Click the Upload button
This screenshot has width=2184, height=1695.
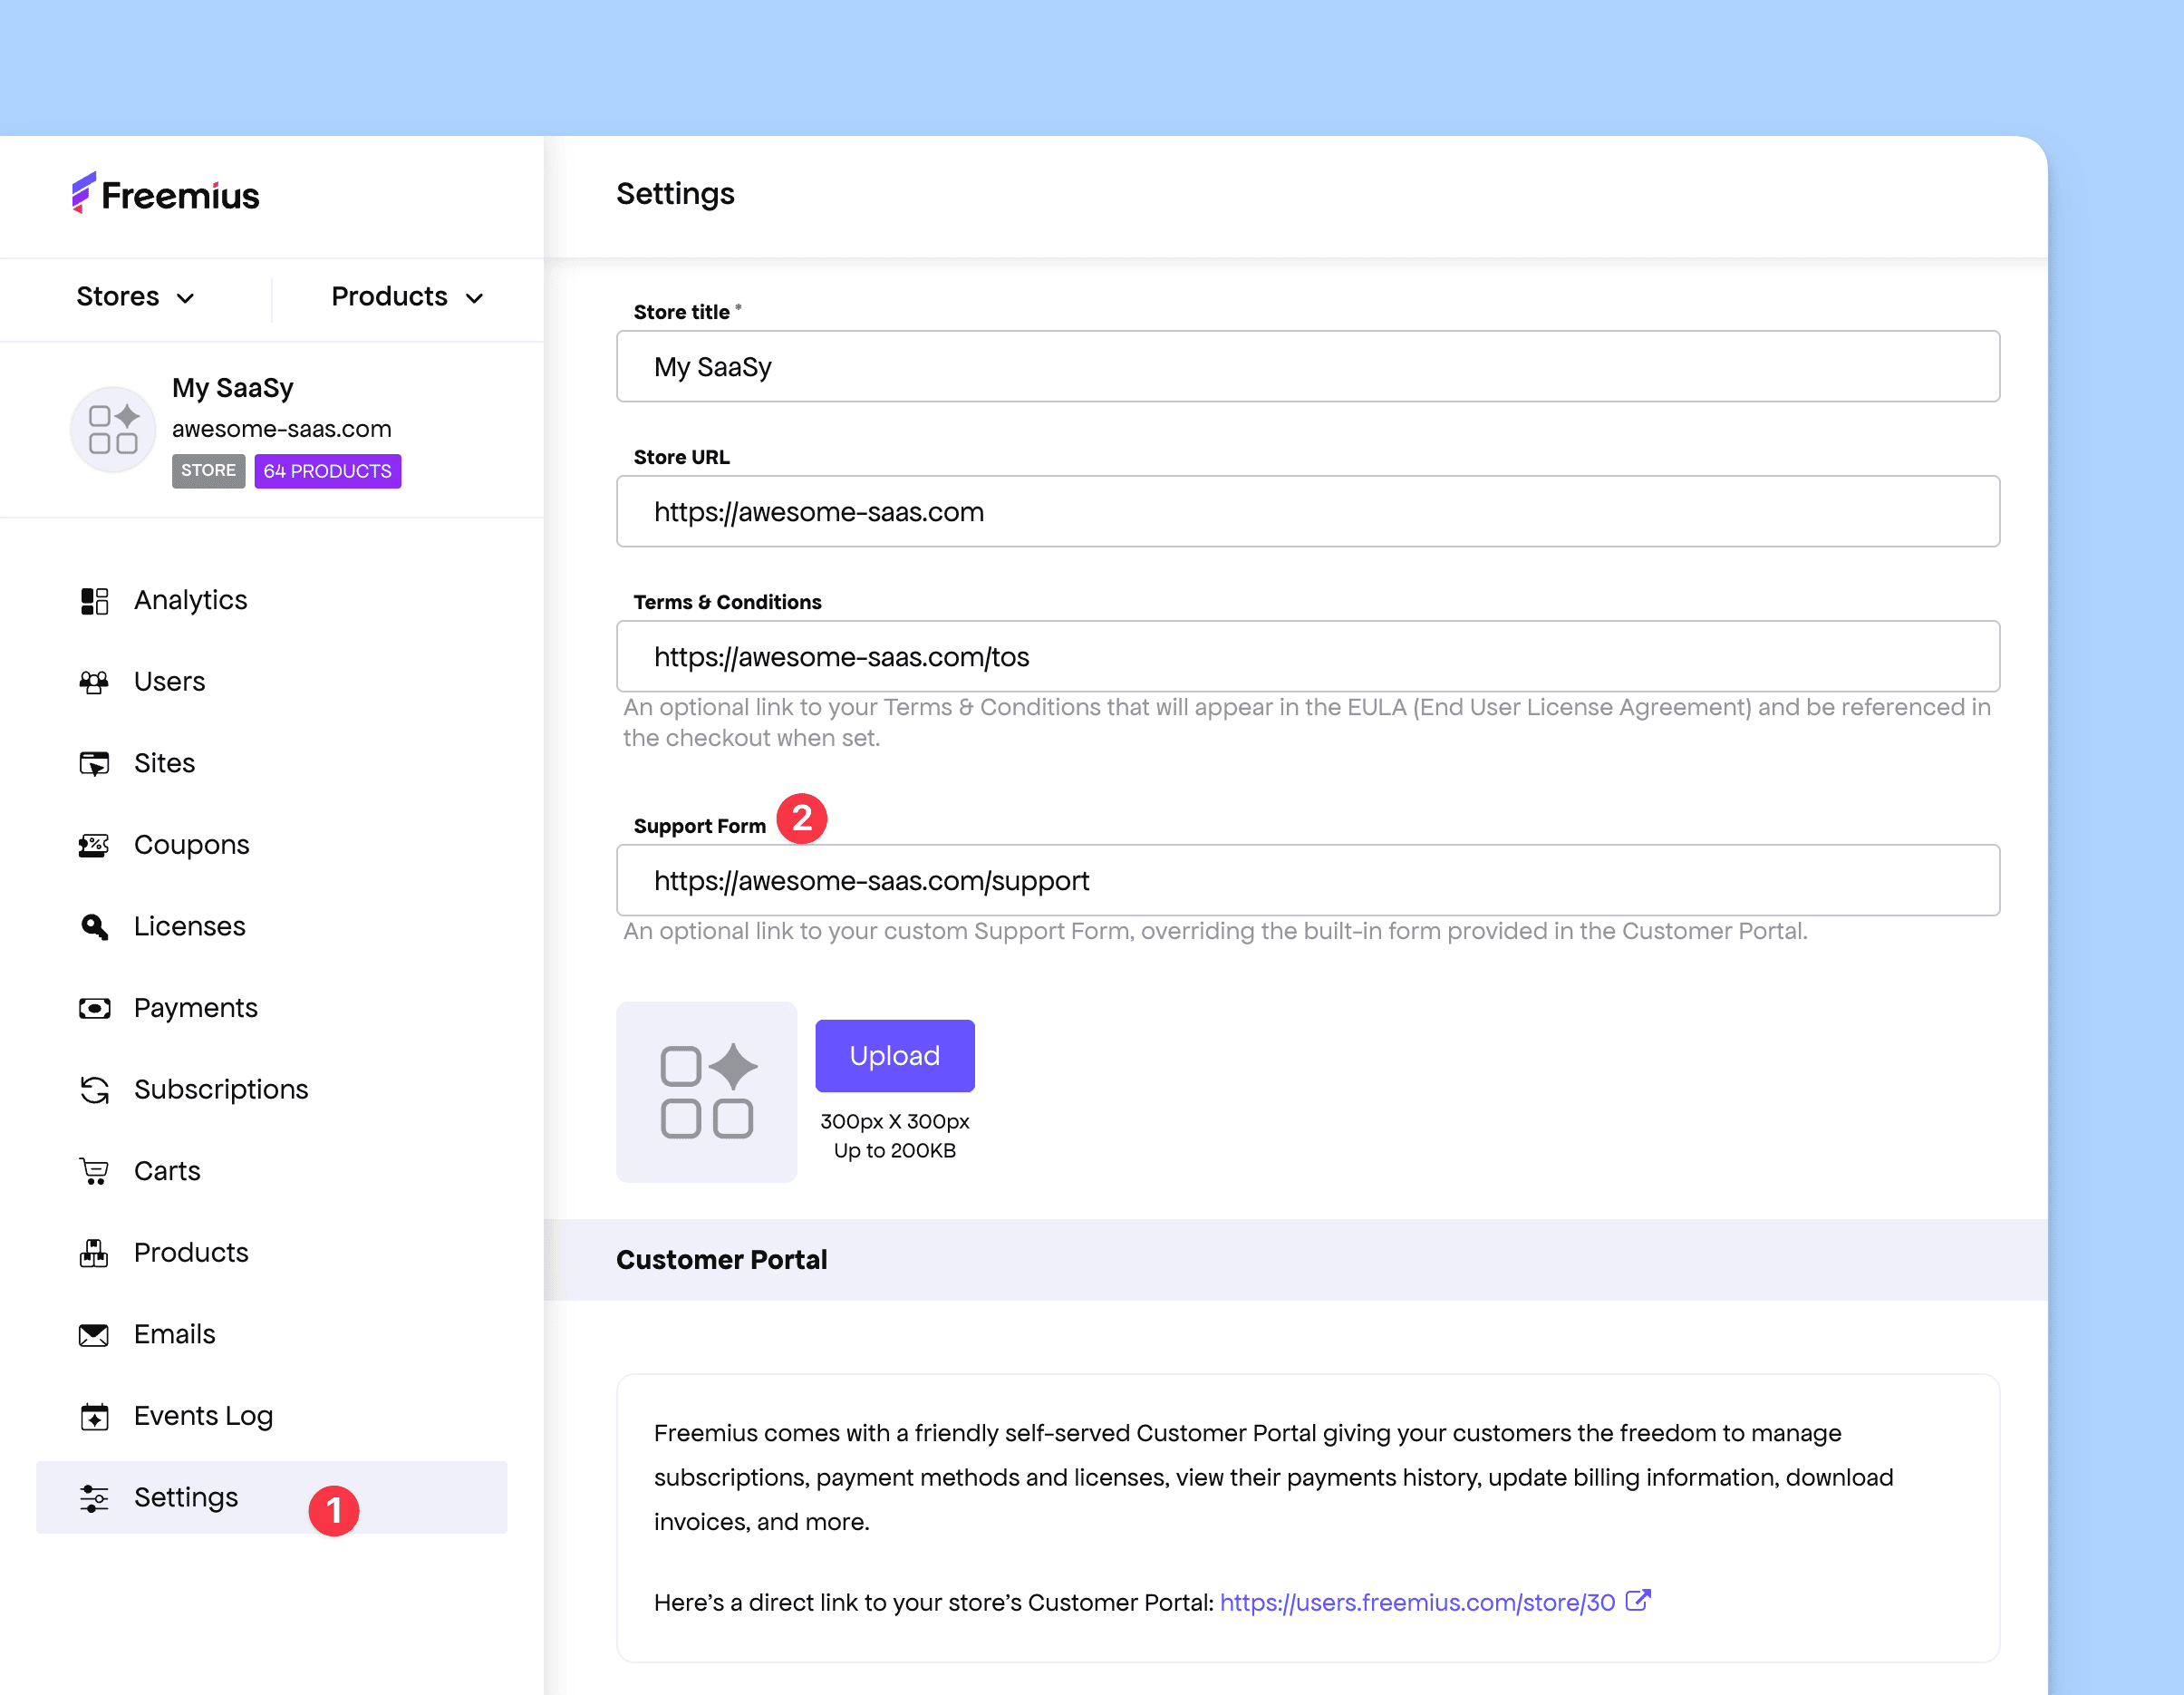click(x=895, y=1056)
